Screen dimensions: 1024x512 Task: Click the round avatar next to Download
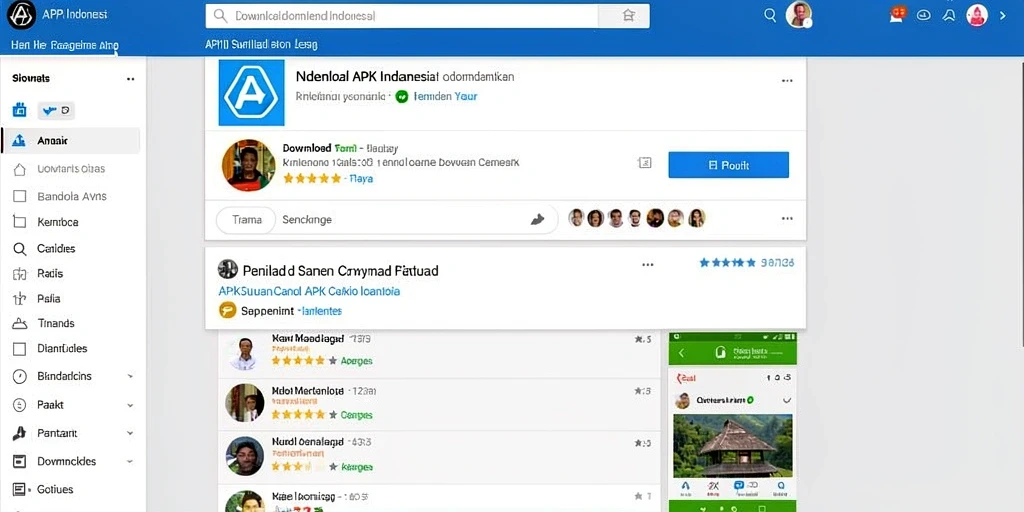click(x=248, y=165)
